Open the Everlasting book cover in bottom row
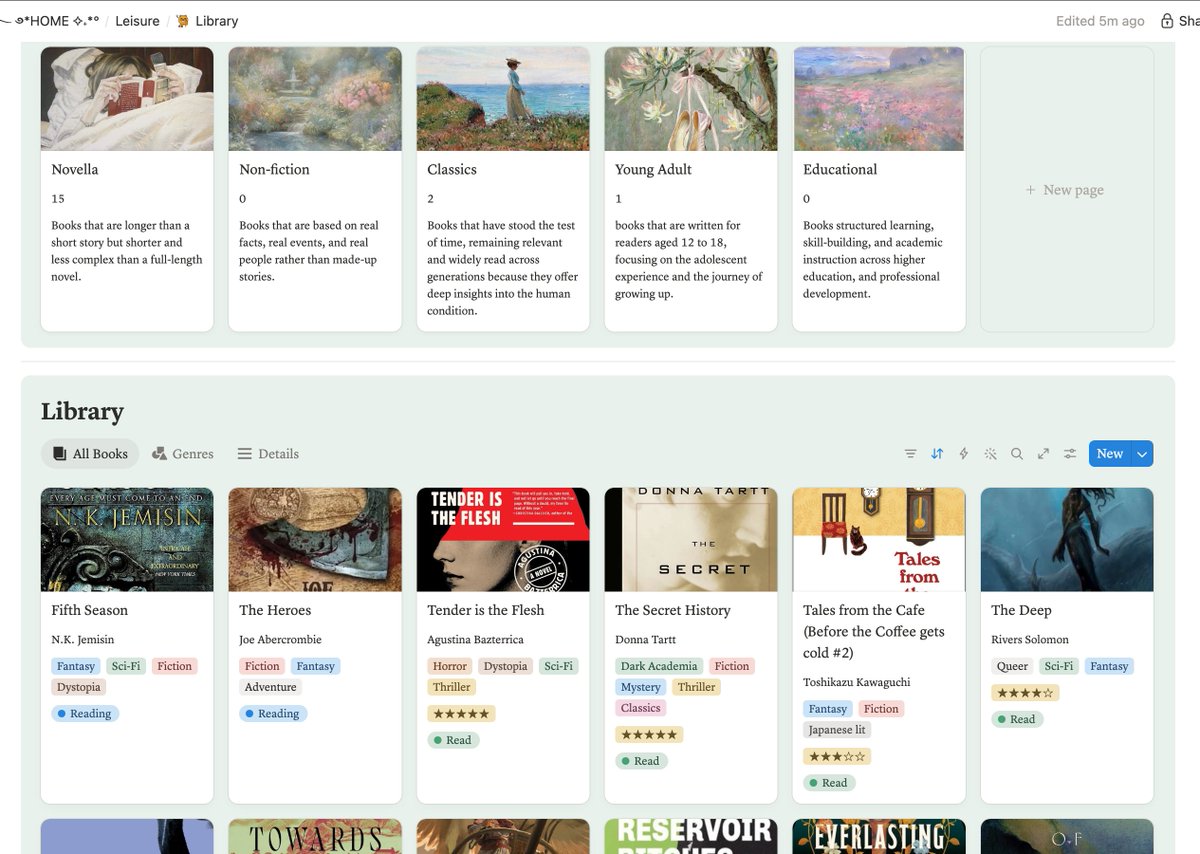The height and width of the screenshot is (854, 1200). click(879, 836)
